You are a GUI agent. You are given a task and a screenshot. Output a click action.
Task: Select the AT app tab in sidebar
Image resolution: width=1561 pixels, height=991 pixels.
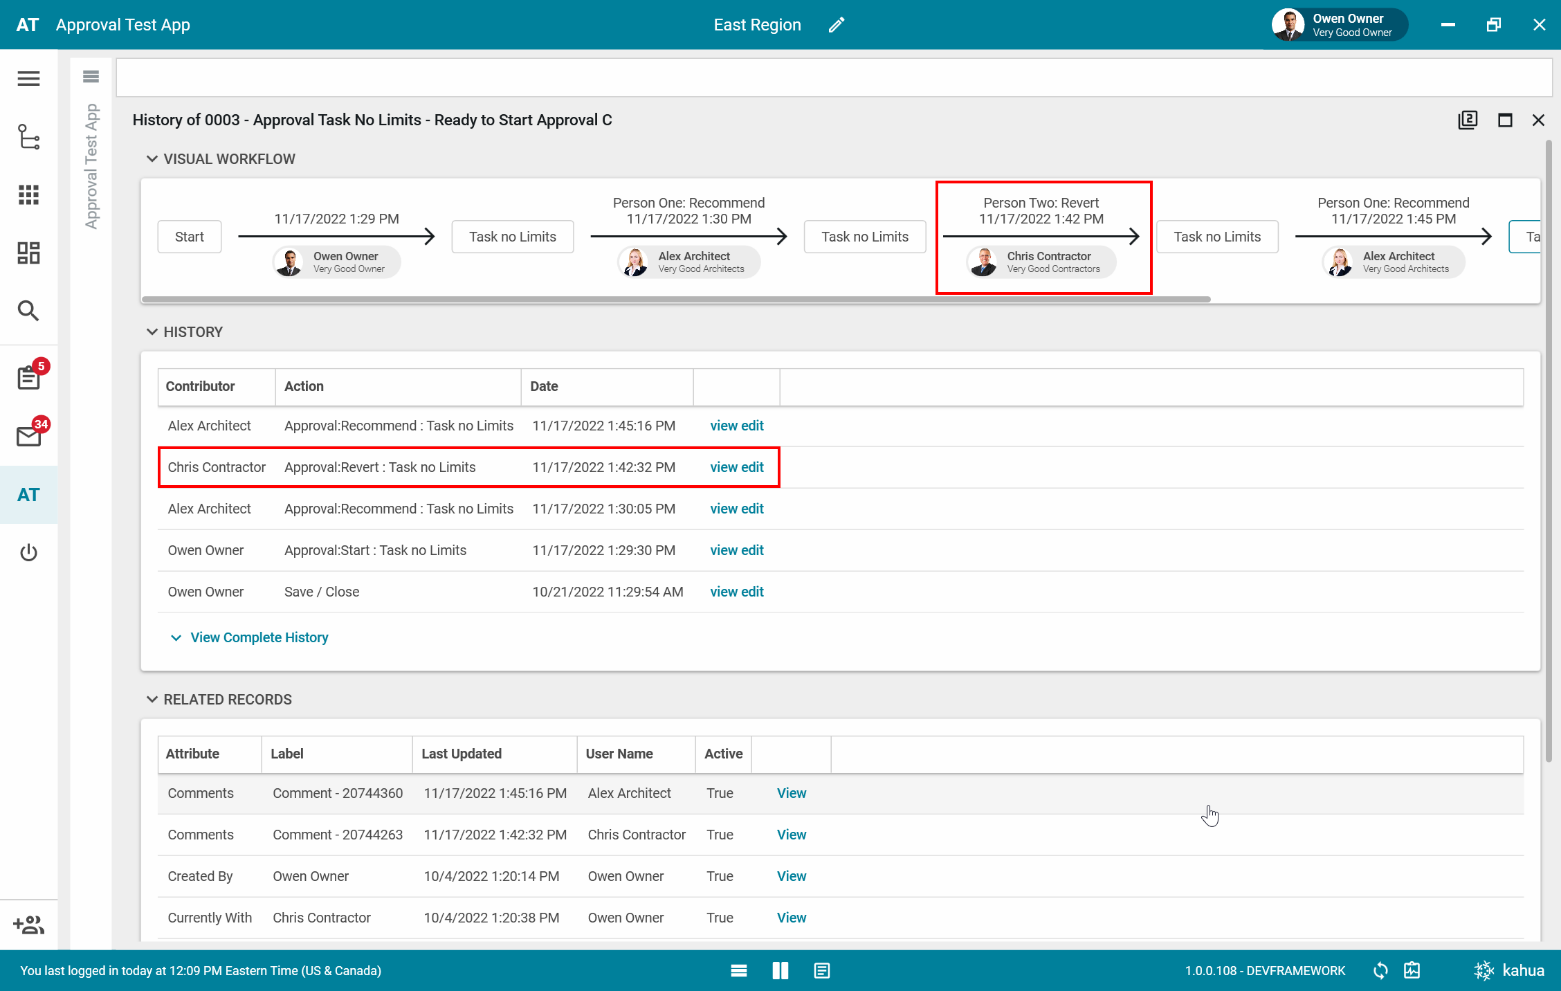pos(29,495)
